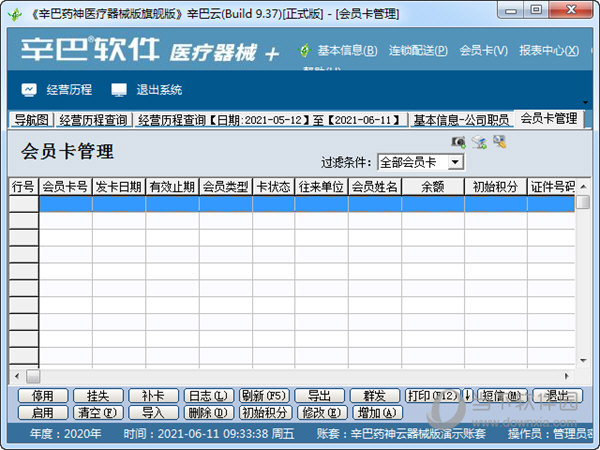The height and width of the screenshot is (450, 600).
Task: Click the app logo in the title bar
Action: 15,15
